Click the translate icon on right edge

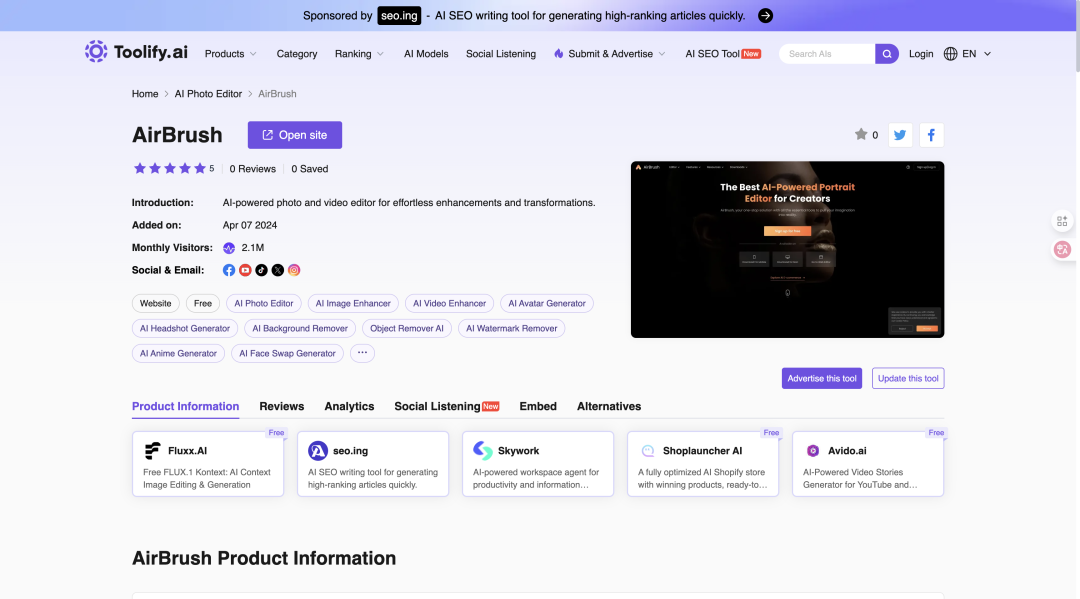point(1062,249)
